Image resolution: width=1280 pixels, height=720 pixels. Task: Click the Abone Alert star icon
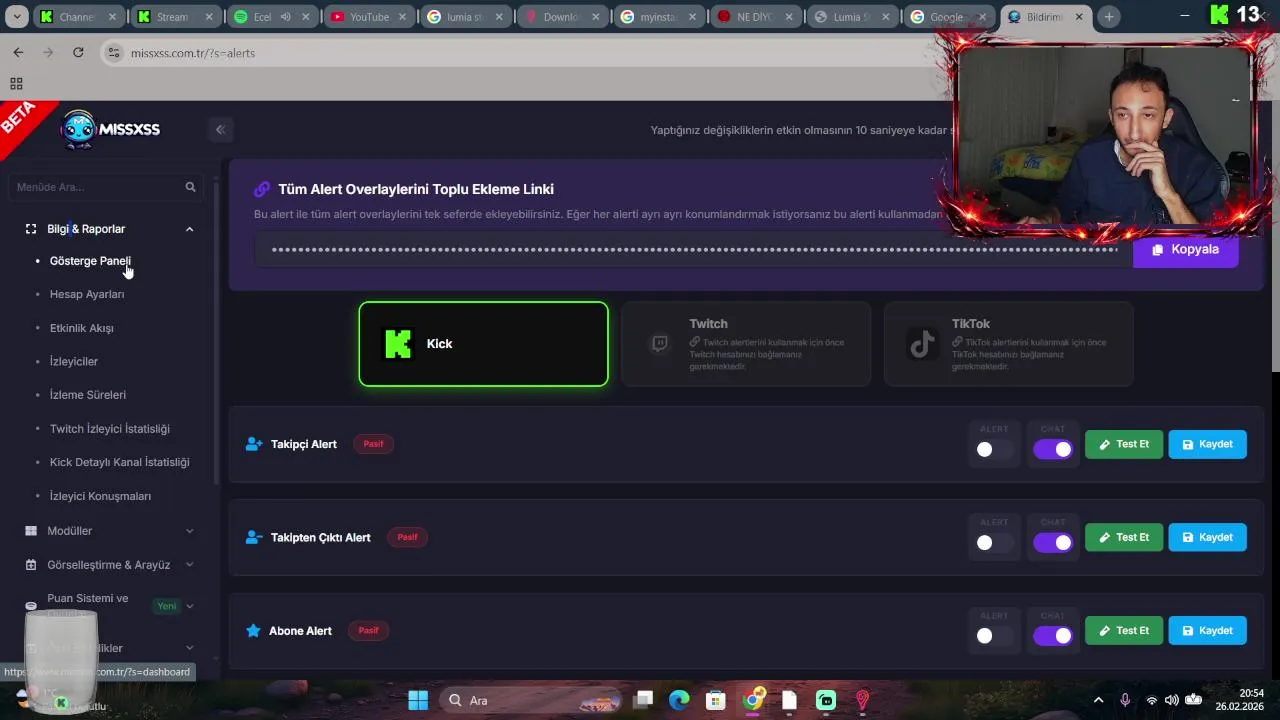click(x=253, y=631)
